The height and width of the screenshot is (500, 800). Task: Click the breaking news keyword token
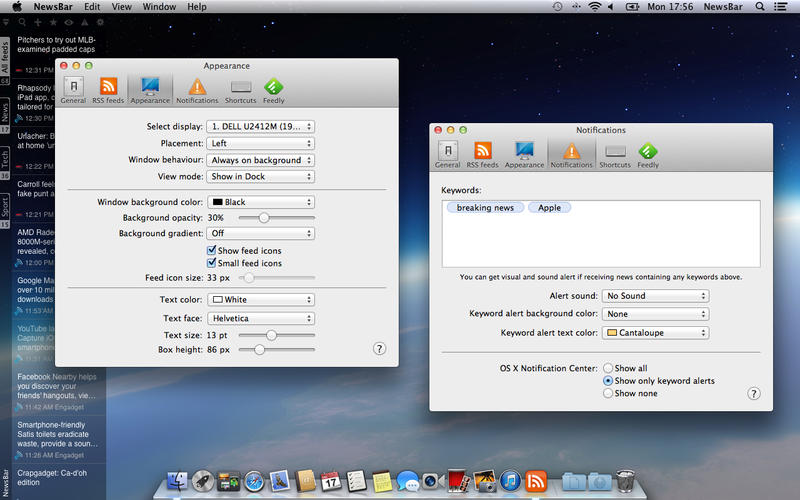point(485,208)
